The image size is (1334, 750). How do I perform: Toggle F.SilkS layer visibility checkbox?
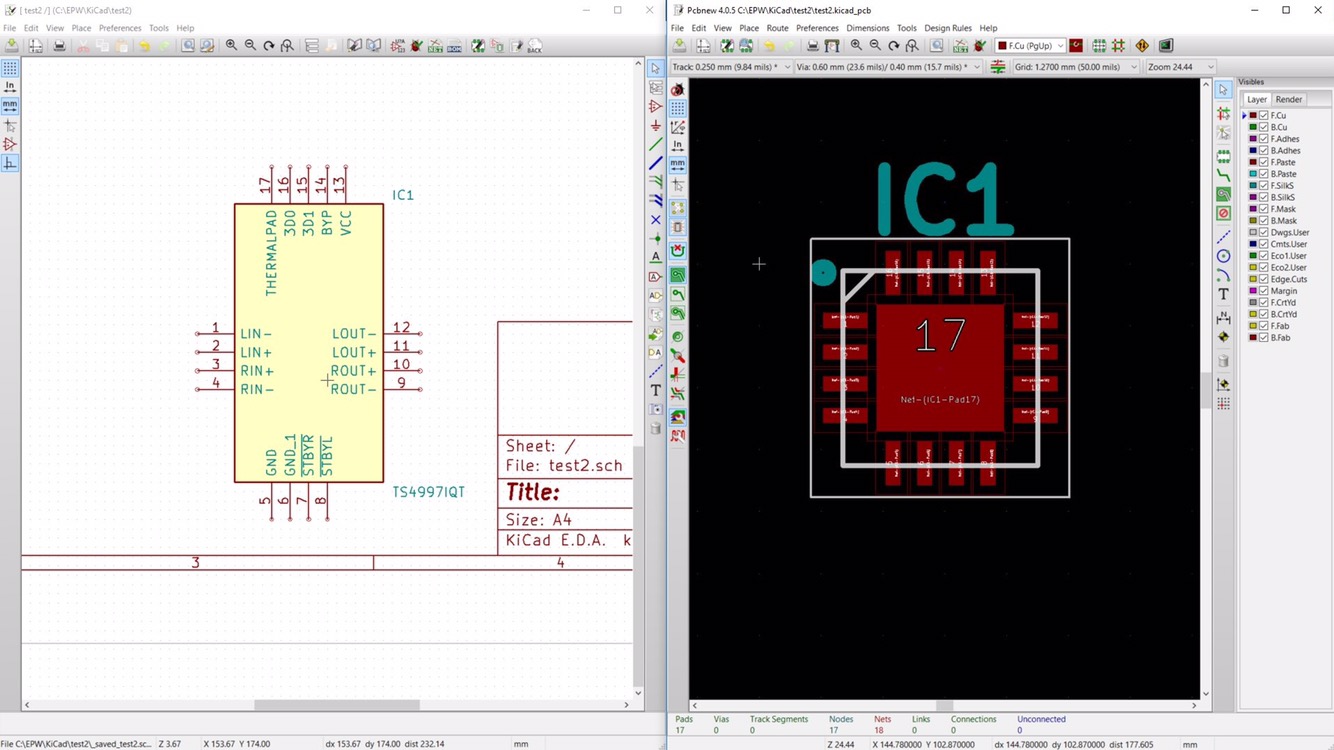[1264, 186]
